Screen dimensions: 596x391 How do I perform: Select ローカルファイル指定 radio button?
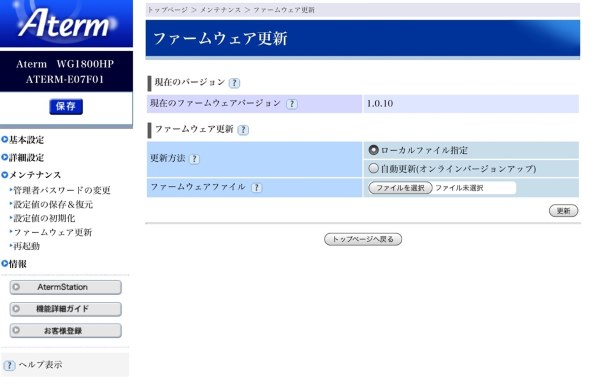[x=373, y=150]
